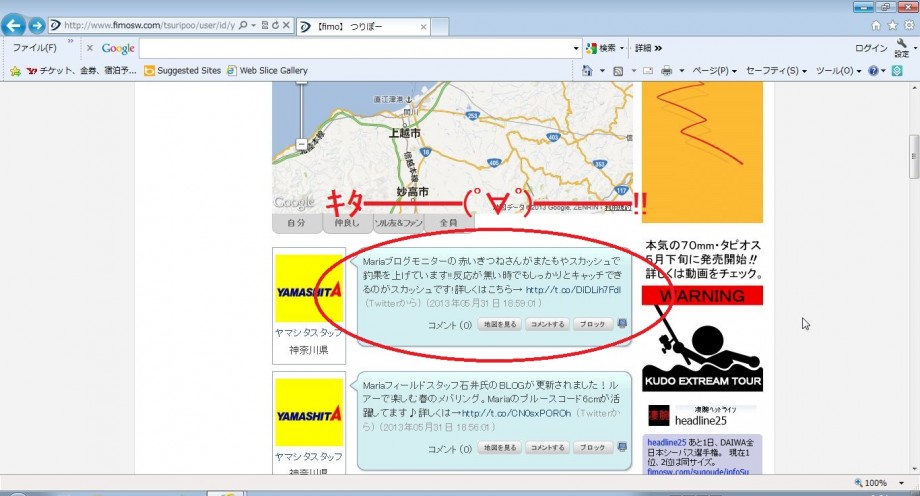Stop loading with the address bar X
Image resolution: width=920 pixels, height=496 pixels.
[286, 25]
